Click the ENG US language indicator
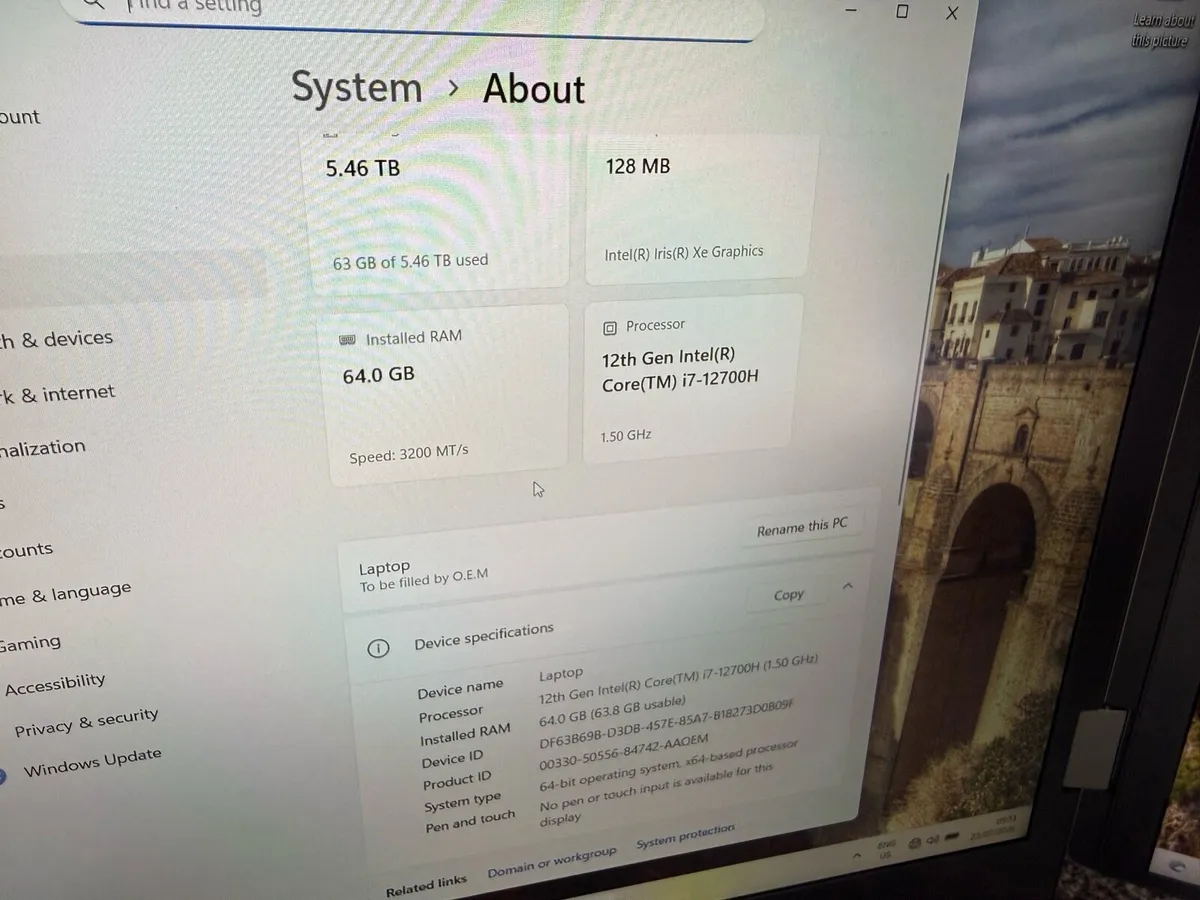The image size is (1200, 900). click(x=886, y=849)
